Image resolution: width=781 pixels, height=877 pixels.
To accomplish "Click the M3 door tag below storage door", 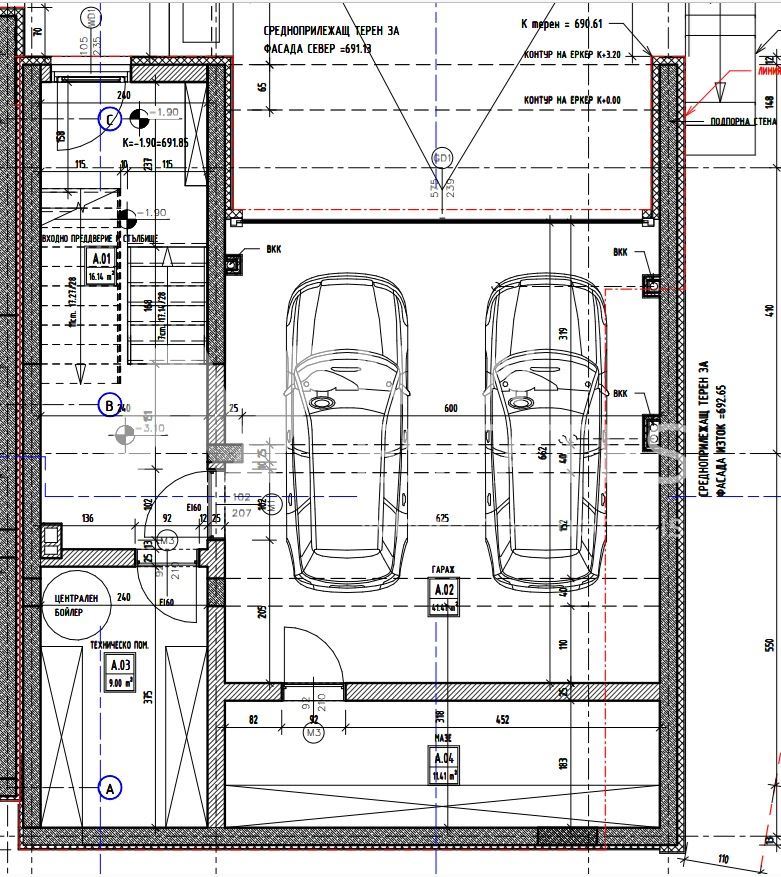I will click(313, 734).
